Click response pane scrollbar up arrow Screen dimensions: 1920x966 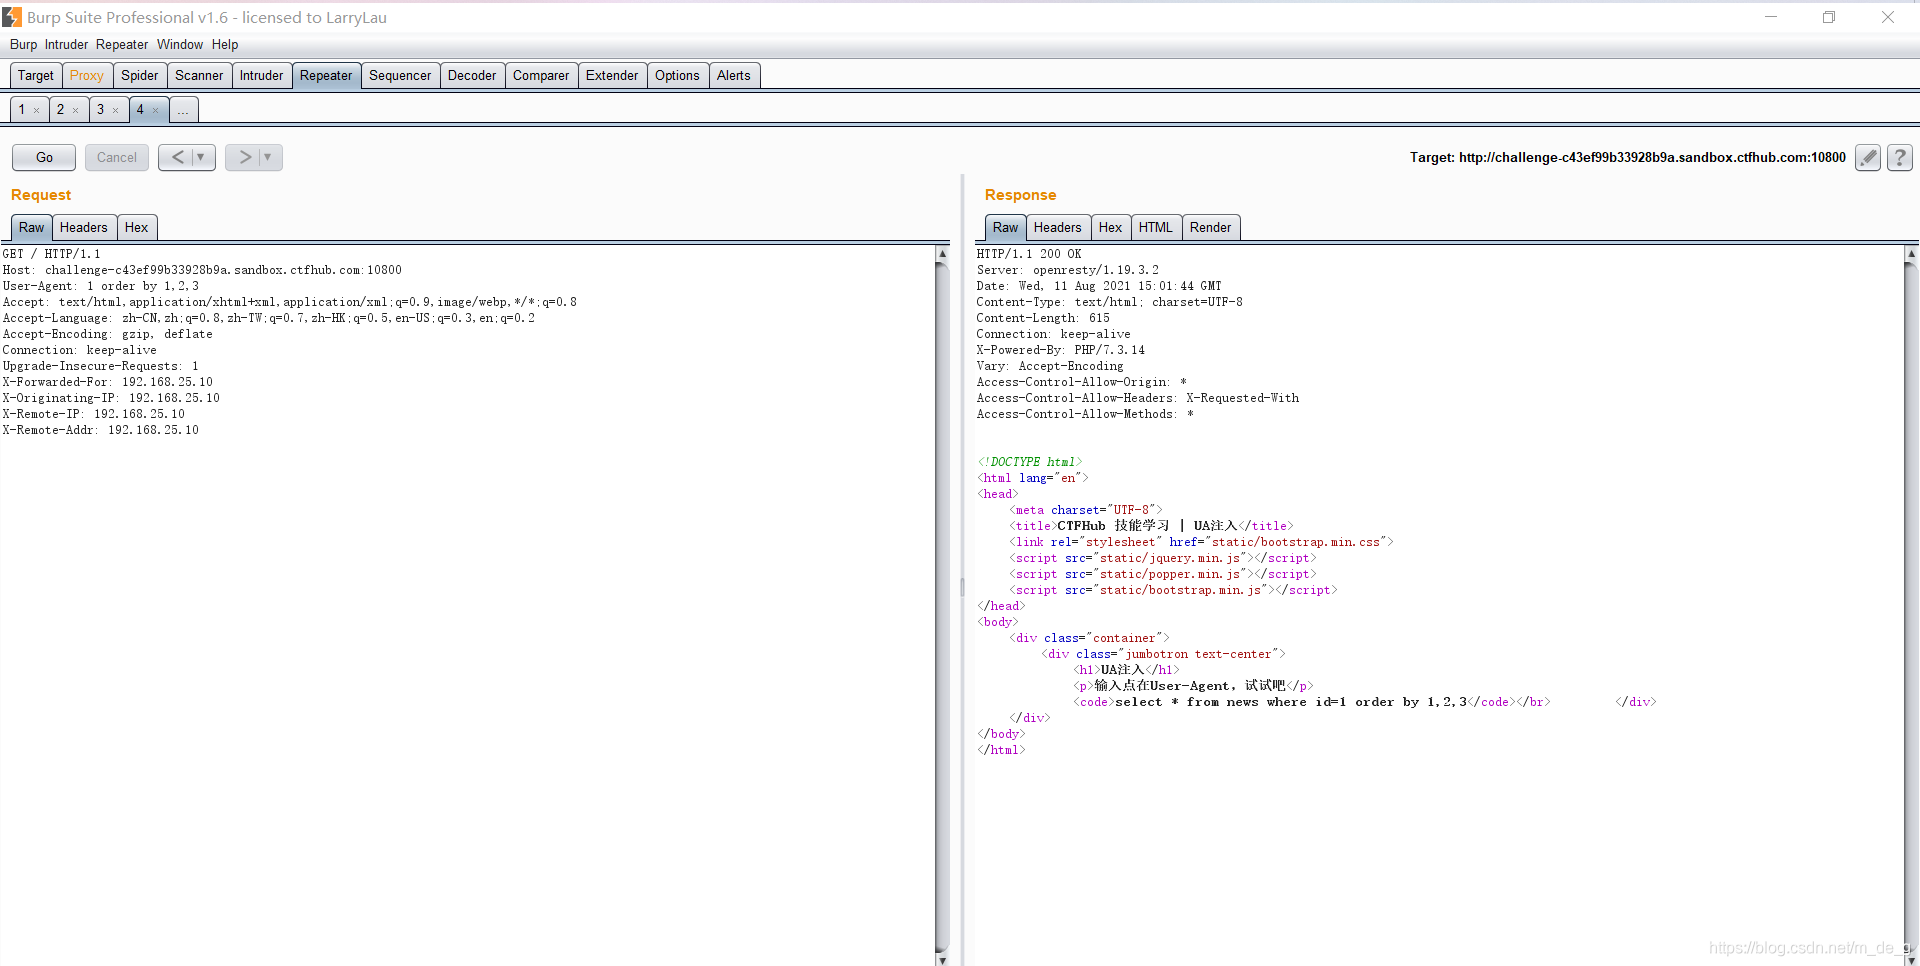pos(1911,254)
